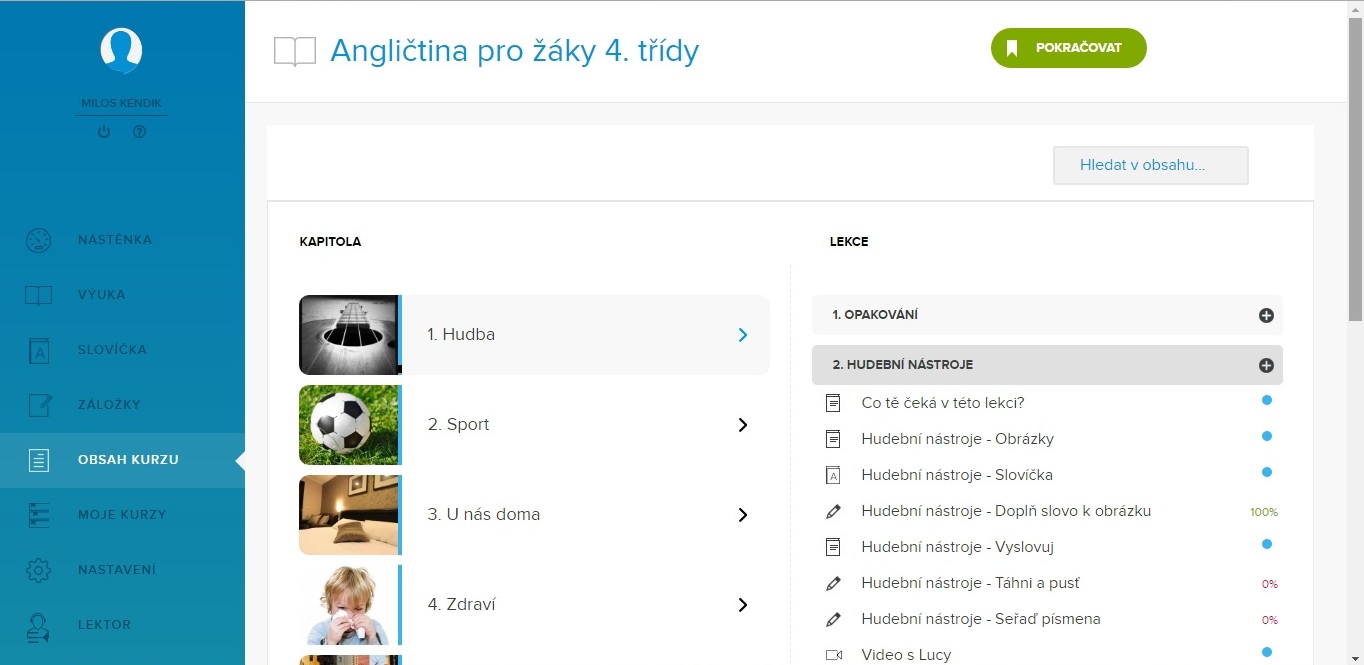This screenshot has width=1364, height=665.
Task: Open Hudební nástroje - Doplň slovo k obrázku
Action: coord(1006,511)
